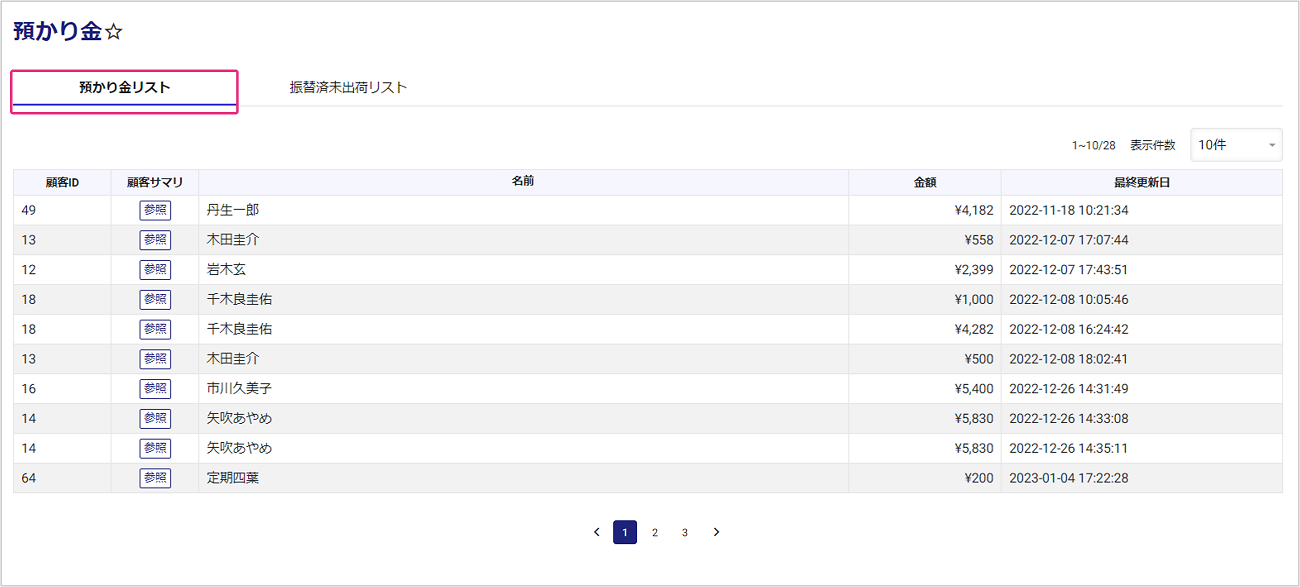Click 参照 in the ¥558 木田圭介 row
This screenshot has height=587, width=1300.
click(155, 240)
